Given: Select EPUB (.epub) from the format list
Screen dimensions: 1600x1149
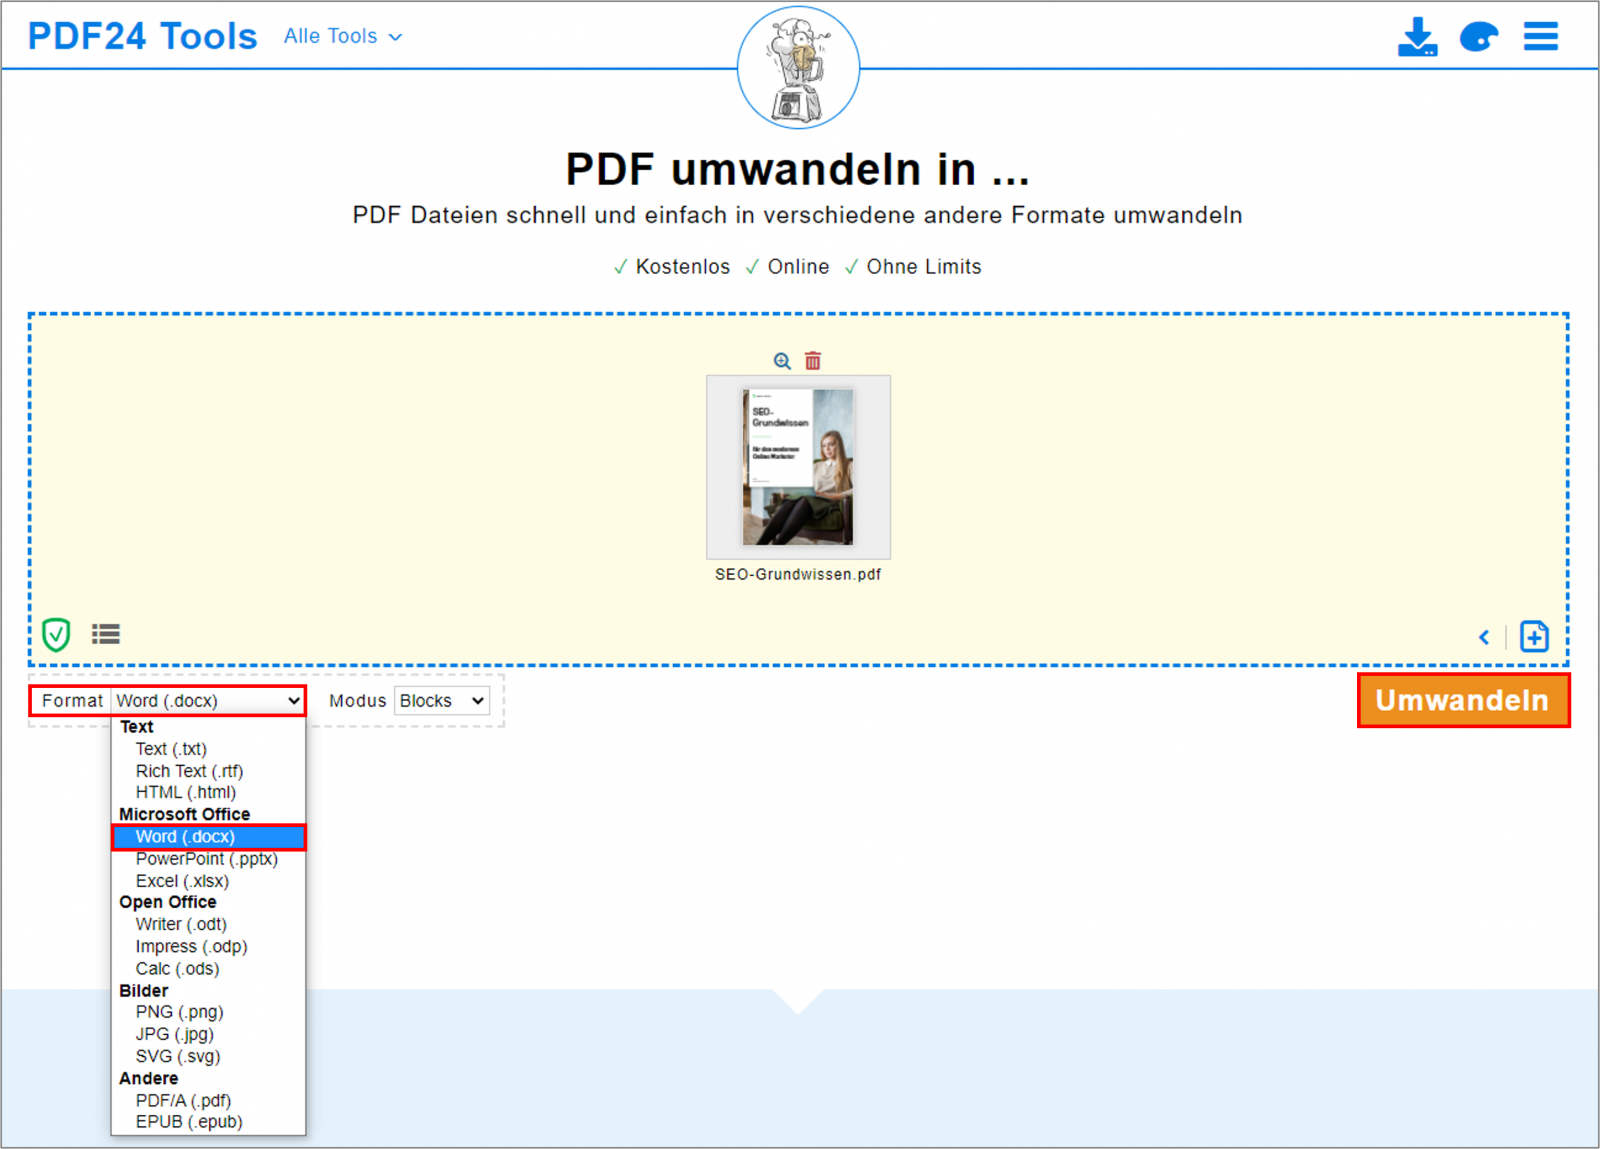Looking at the screenshot, I should pos(188,1121).
